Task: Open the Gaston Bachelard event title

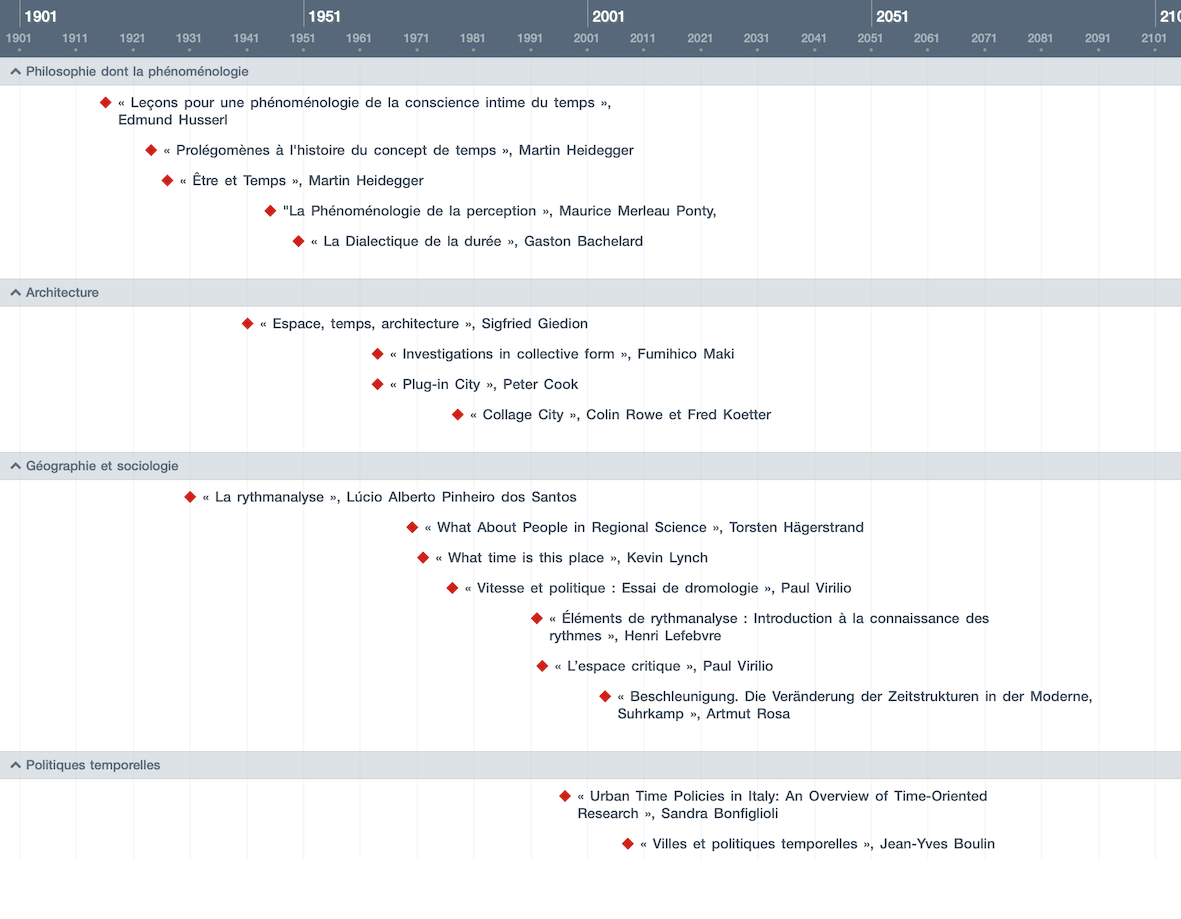Action: click(x=477, y=241)
